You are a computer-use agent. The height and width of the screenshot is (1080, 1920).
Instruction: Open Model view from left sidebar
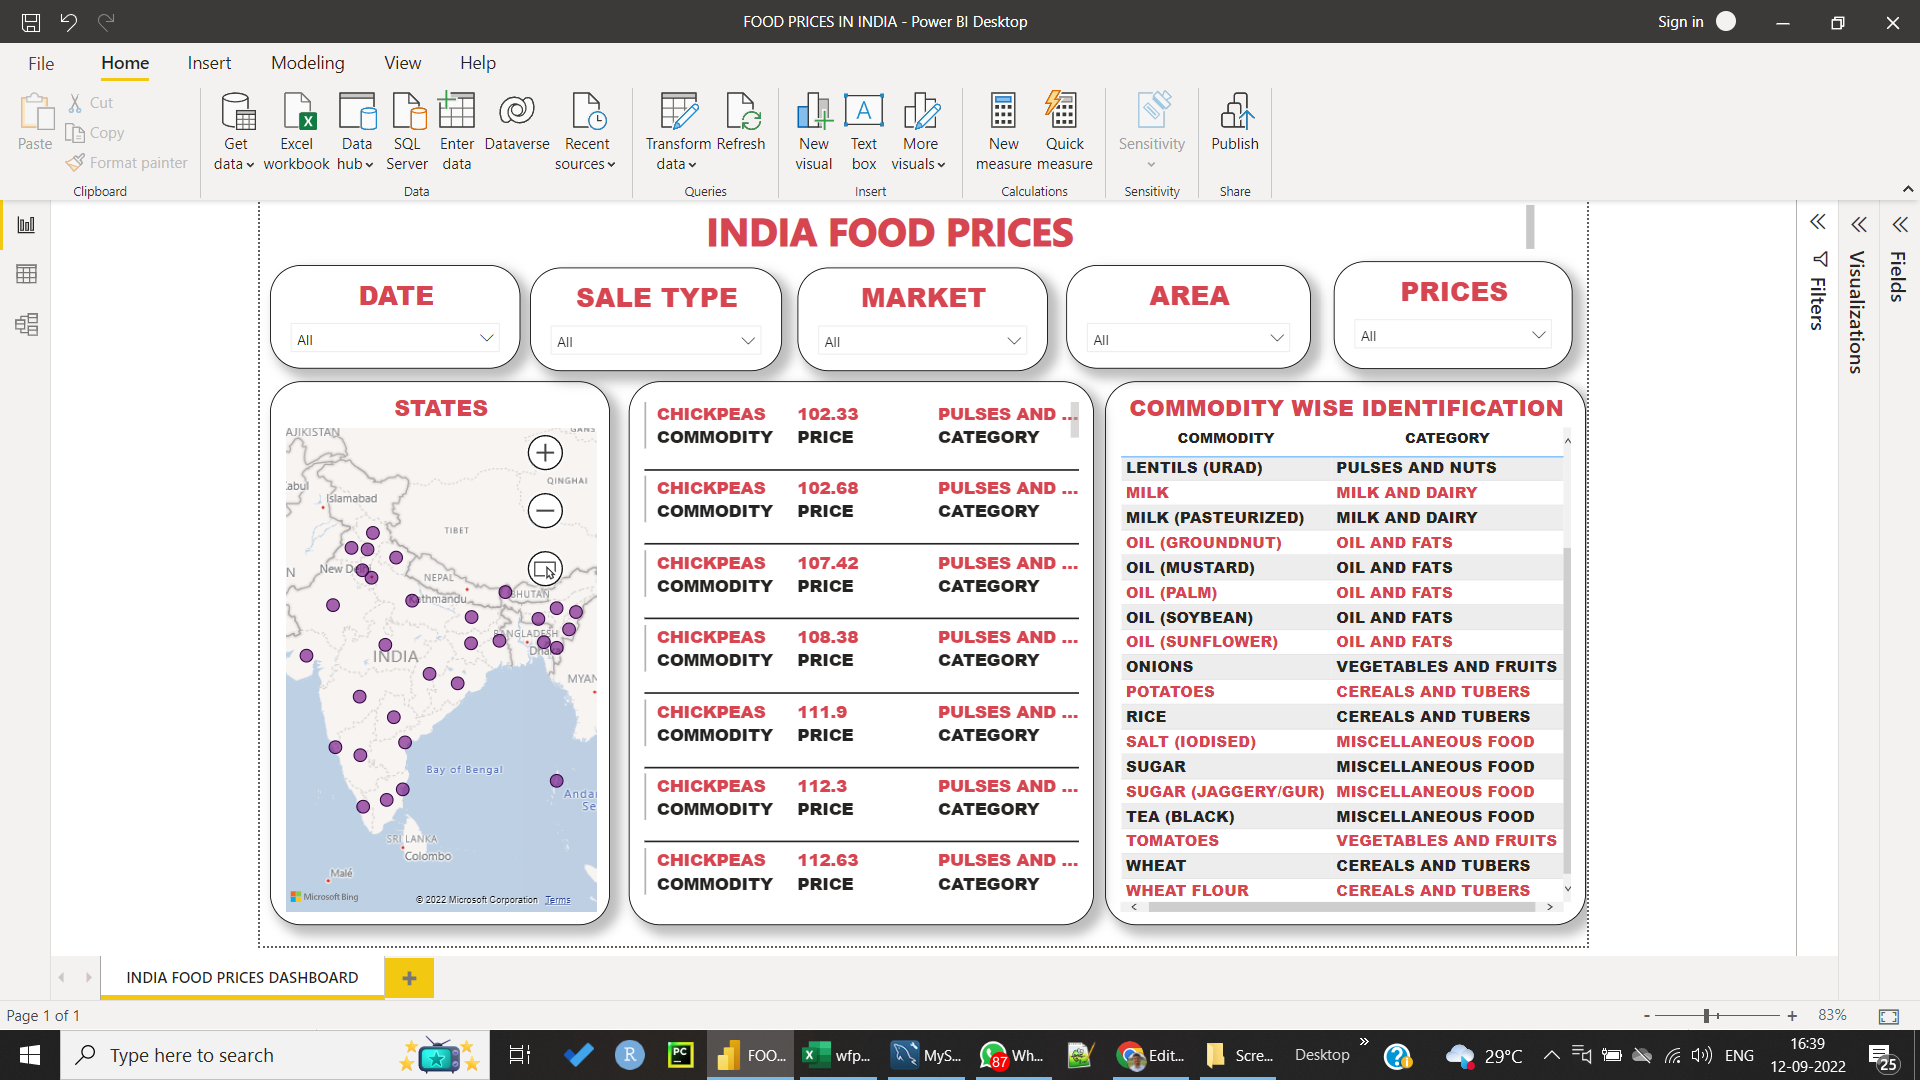[x=26, y=324]
